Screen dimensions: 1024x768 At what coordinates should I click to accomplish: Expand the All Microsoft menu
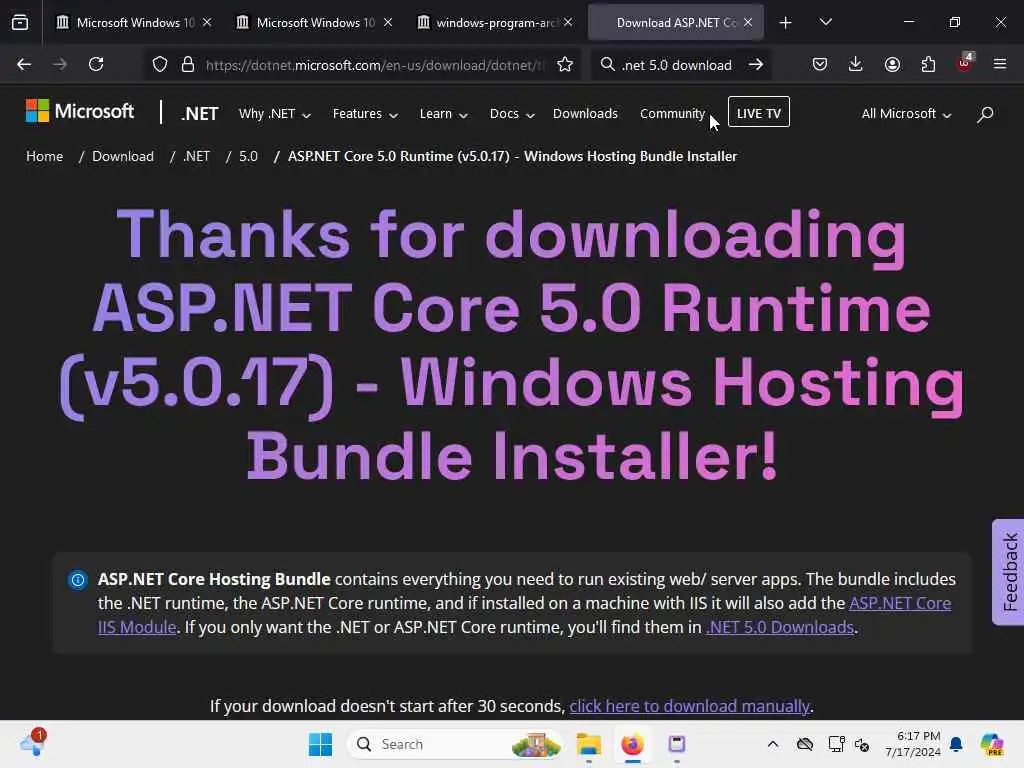click(x=906, y=114)
